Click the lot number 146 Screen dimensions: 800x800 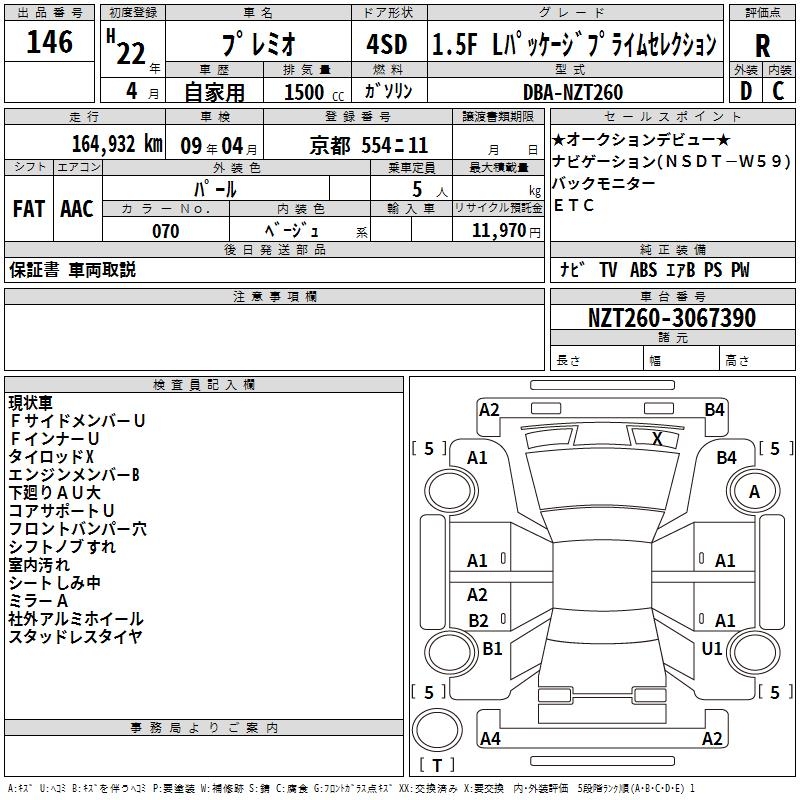49,42
